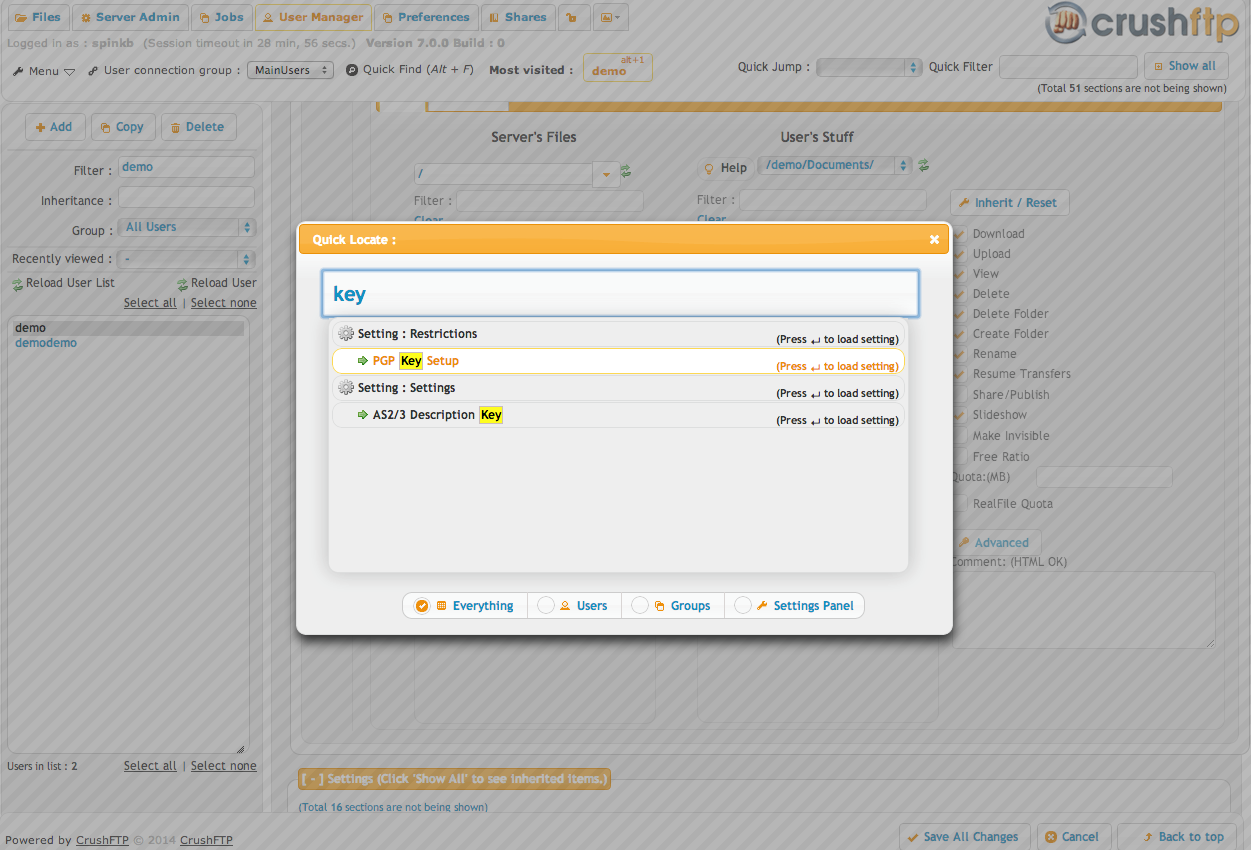Open the image dropdown tab in top bar
Image resolution: width=1251 pixels, height=850 pixels.
[x=610, y=17]
